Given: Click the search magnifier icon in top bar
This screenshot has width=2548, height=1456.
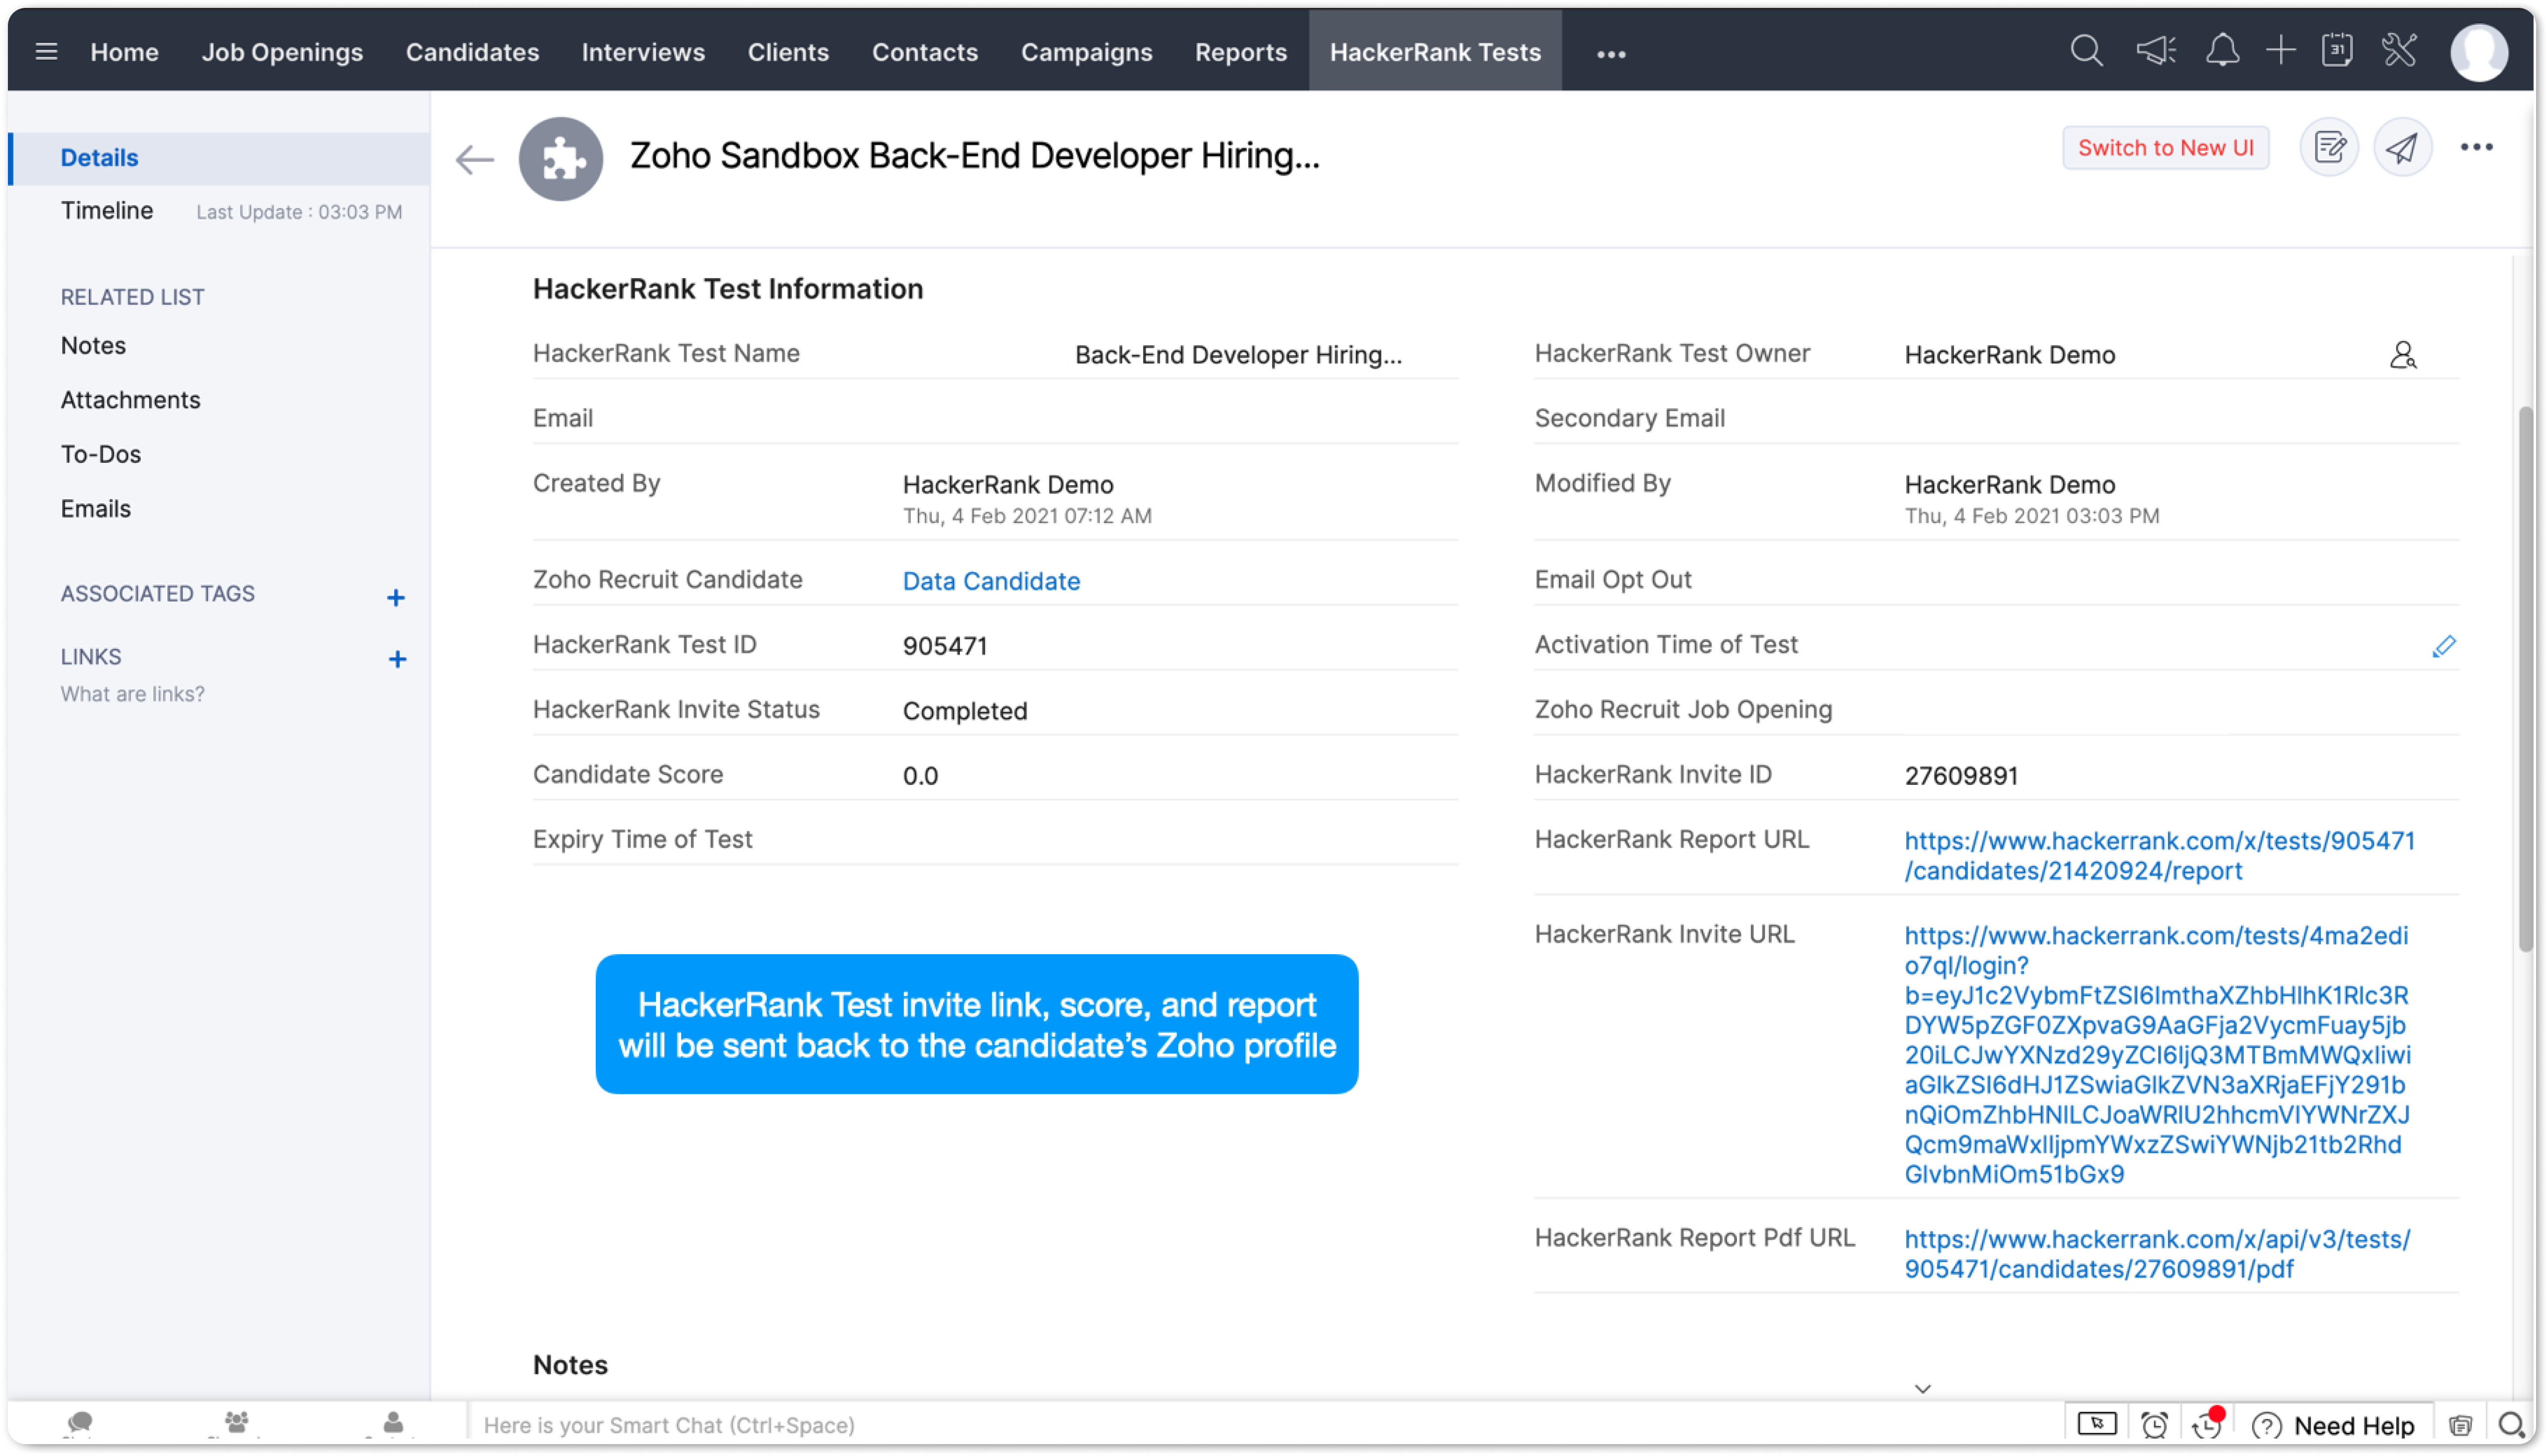Looking at the screenshot, I should [2086, 51].
